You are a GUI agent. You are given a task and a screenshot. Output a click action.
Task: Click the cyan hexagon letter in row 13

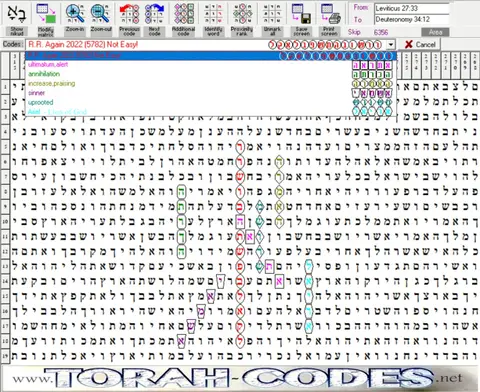pos(309,266)
